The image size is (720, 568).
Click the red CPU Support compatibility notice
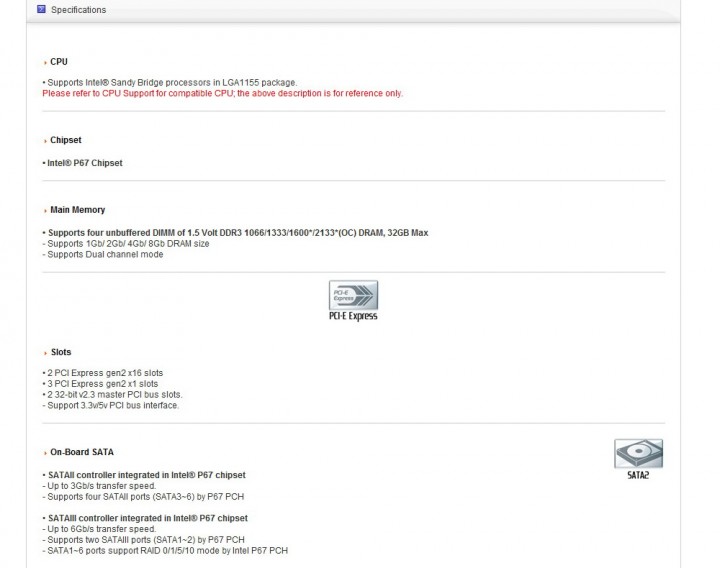(x=223, y=93)
